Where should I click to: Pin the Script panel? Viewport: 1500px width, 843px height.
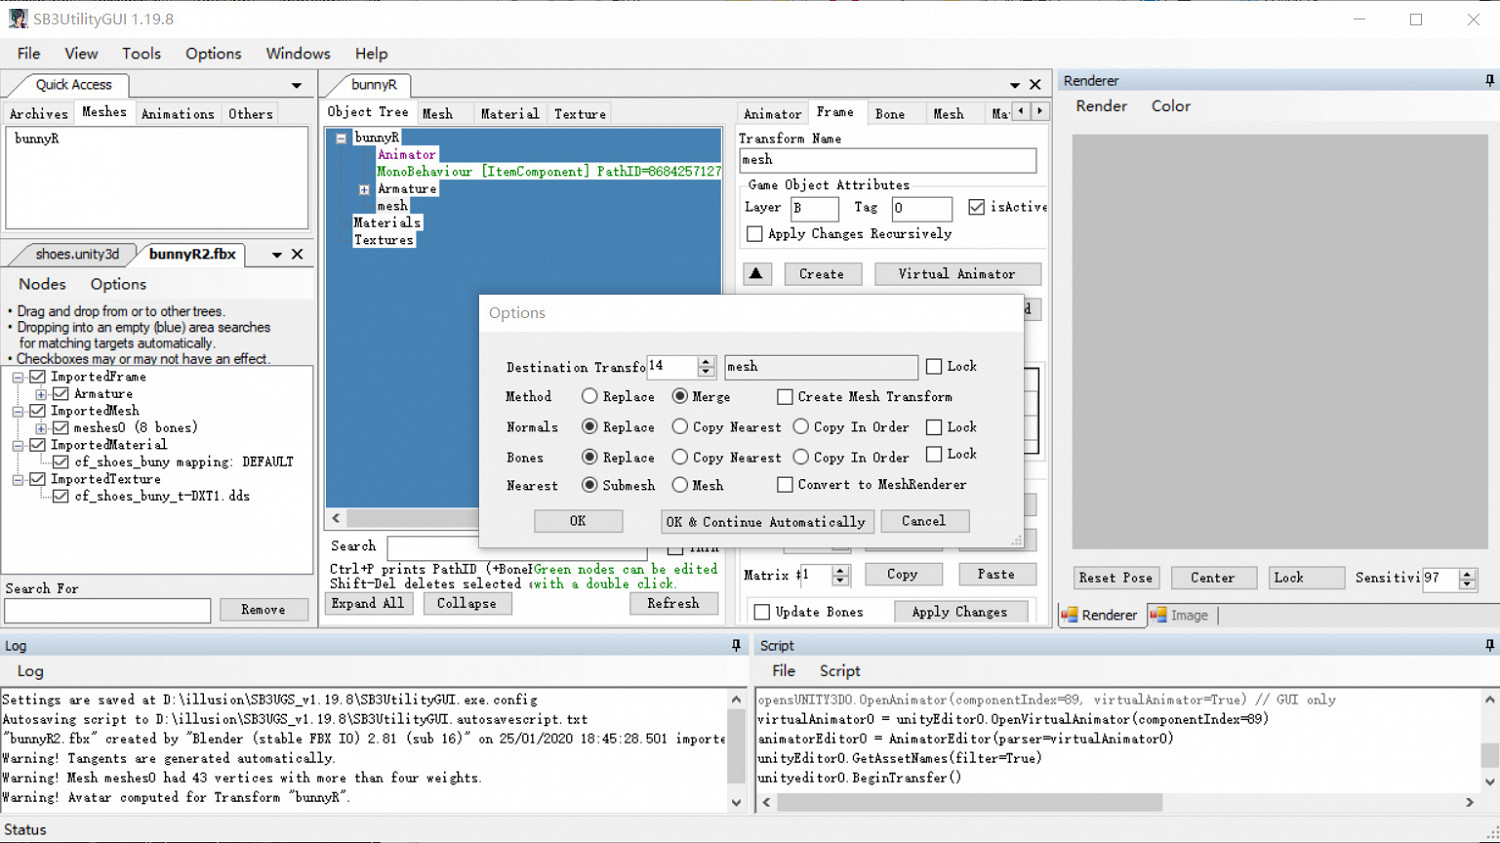pyautogui.click(x=1489, y=646)
